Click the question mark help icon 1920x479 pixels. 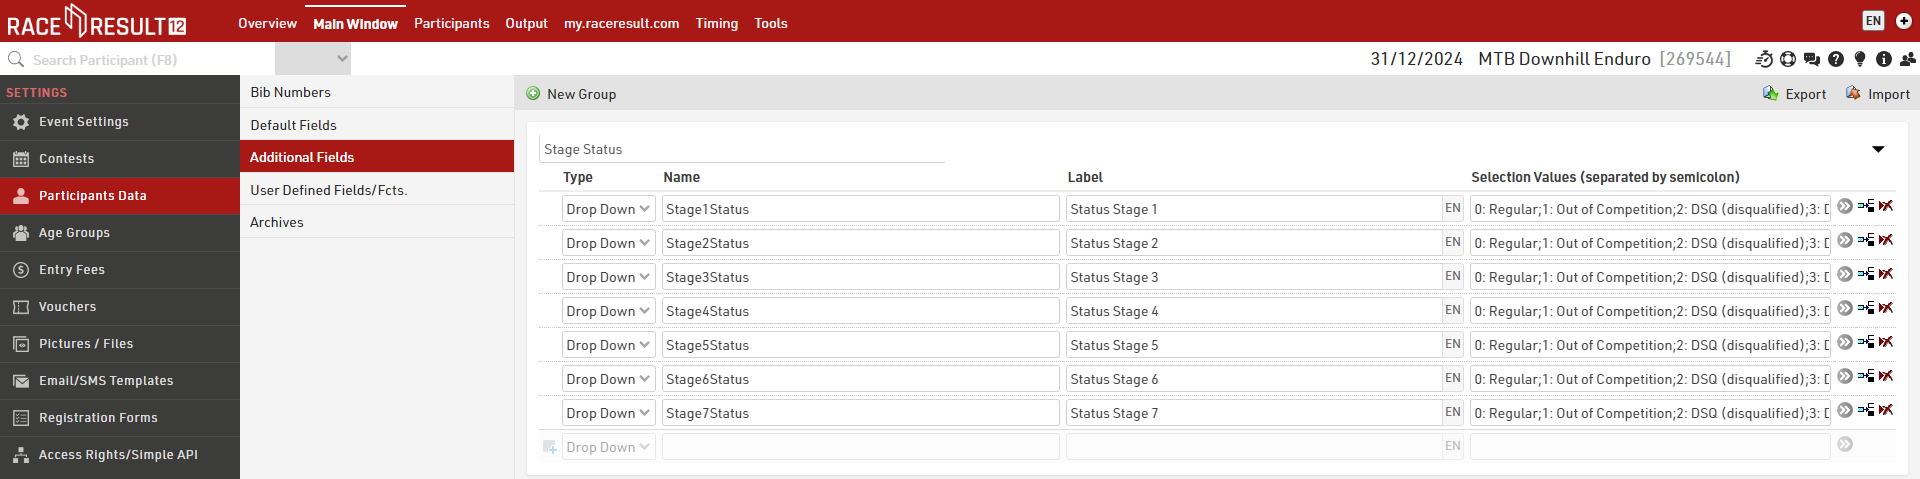click(1836, 60)
